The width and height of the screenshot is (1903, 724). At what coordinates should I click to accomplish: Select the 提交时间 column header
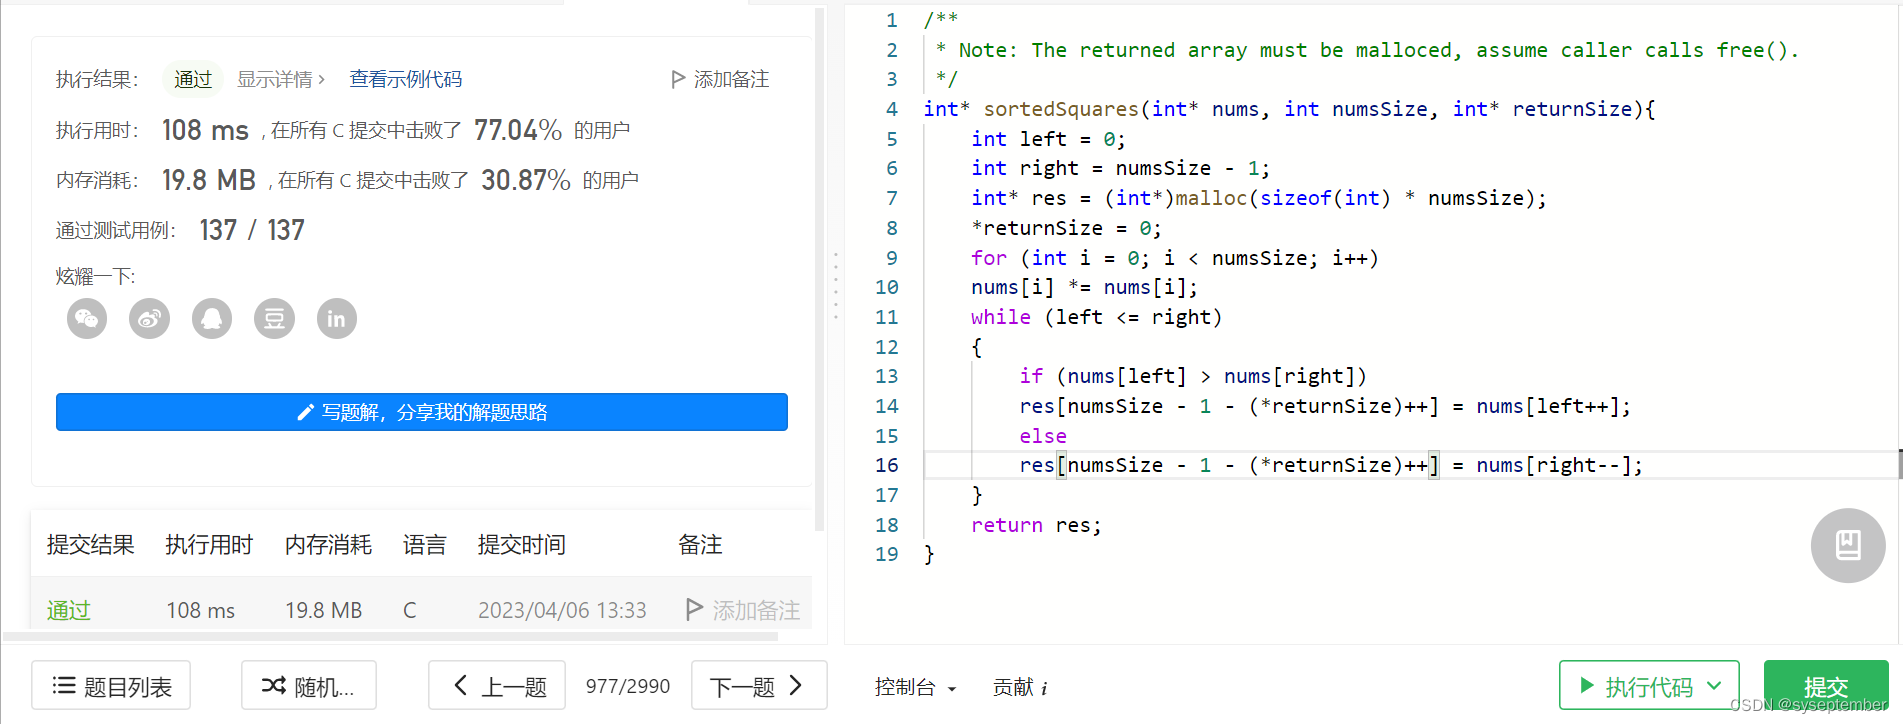[522, 545]
